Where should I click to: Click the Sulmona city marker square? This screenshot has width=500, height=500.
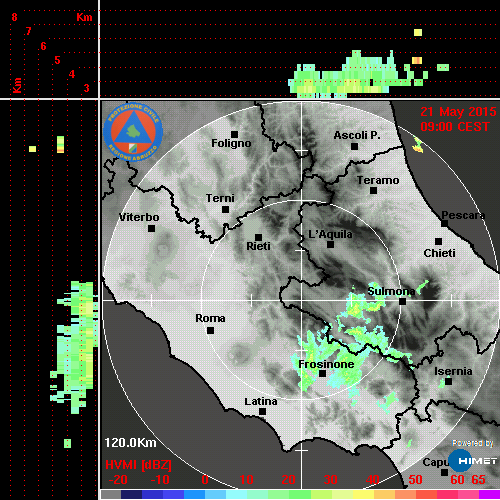(403, 302)
